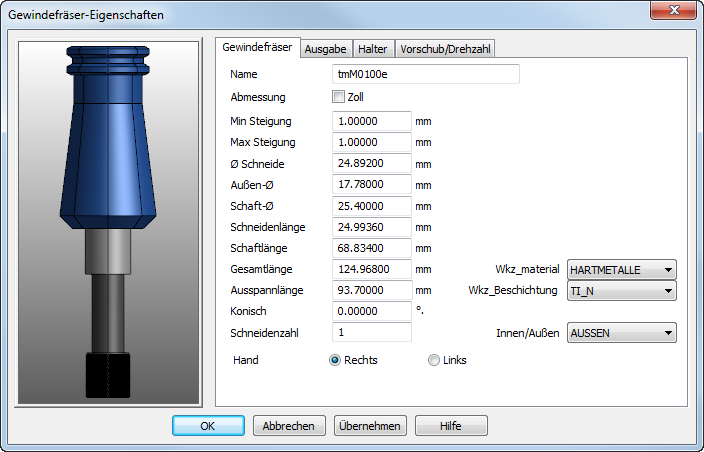
Task: Click the Außen-Ø value field
Action: (372, 184)
